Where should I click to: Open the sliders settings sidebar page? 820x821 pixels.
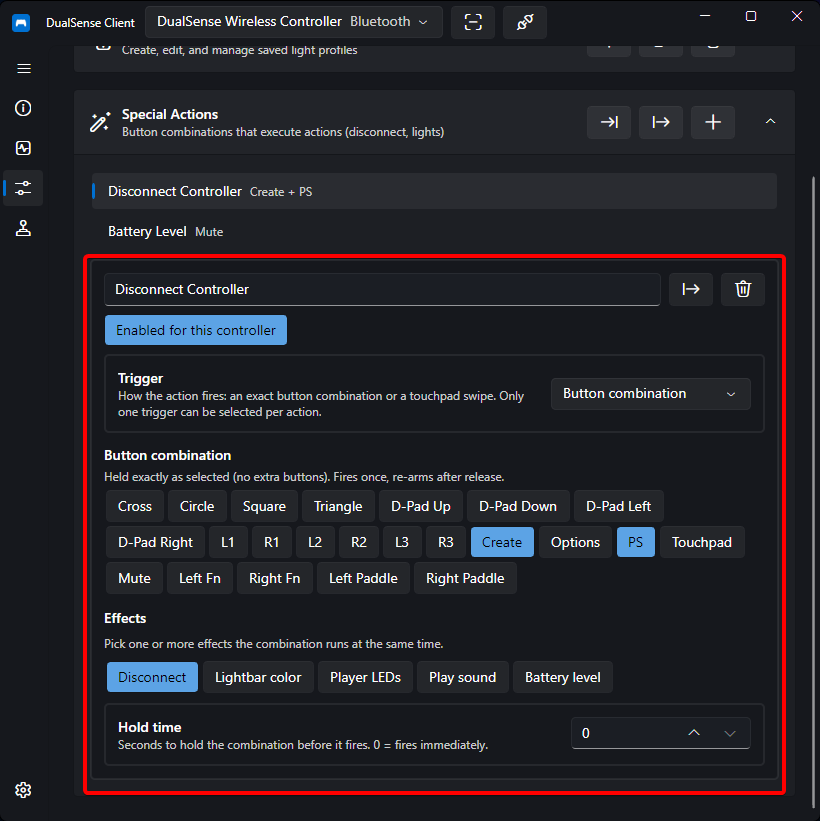click(23, 188)
